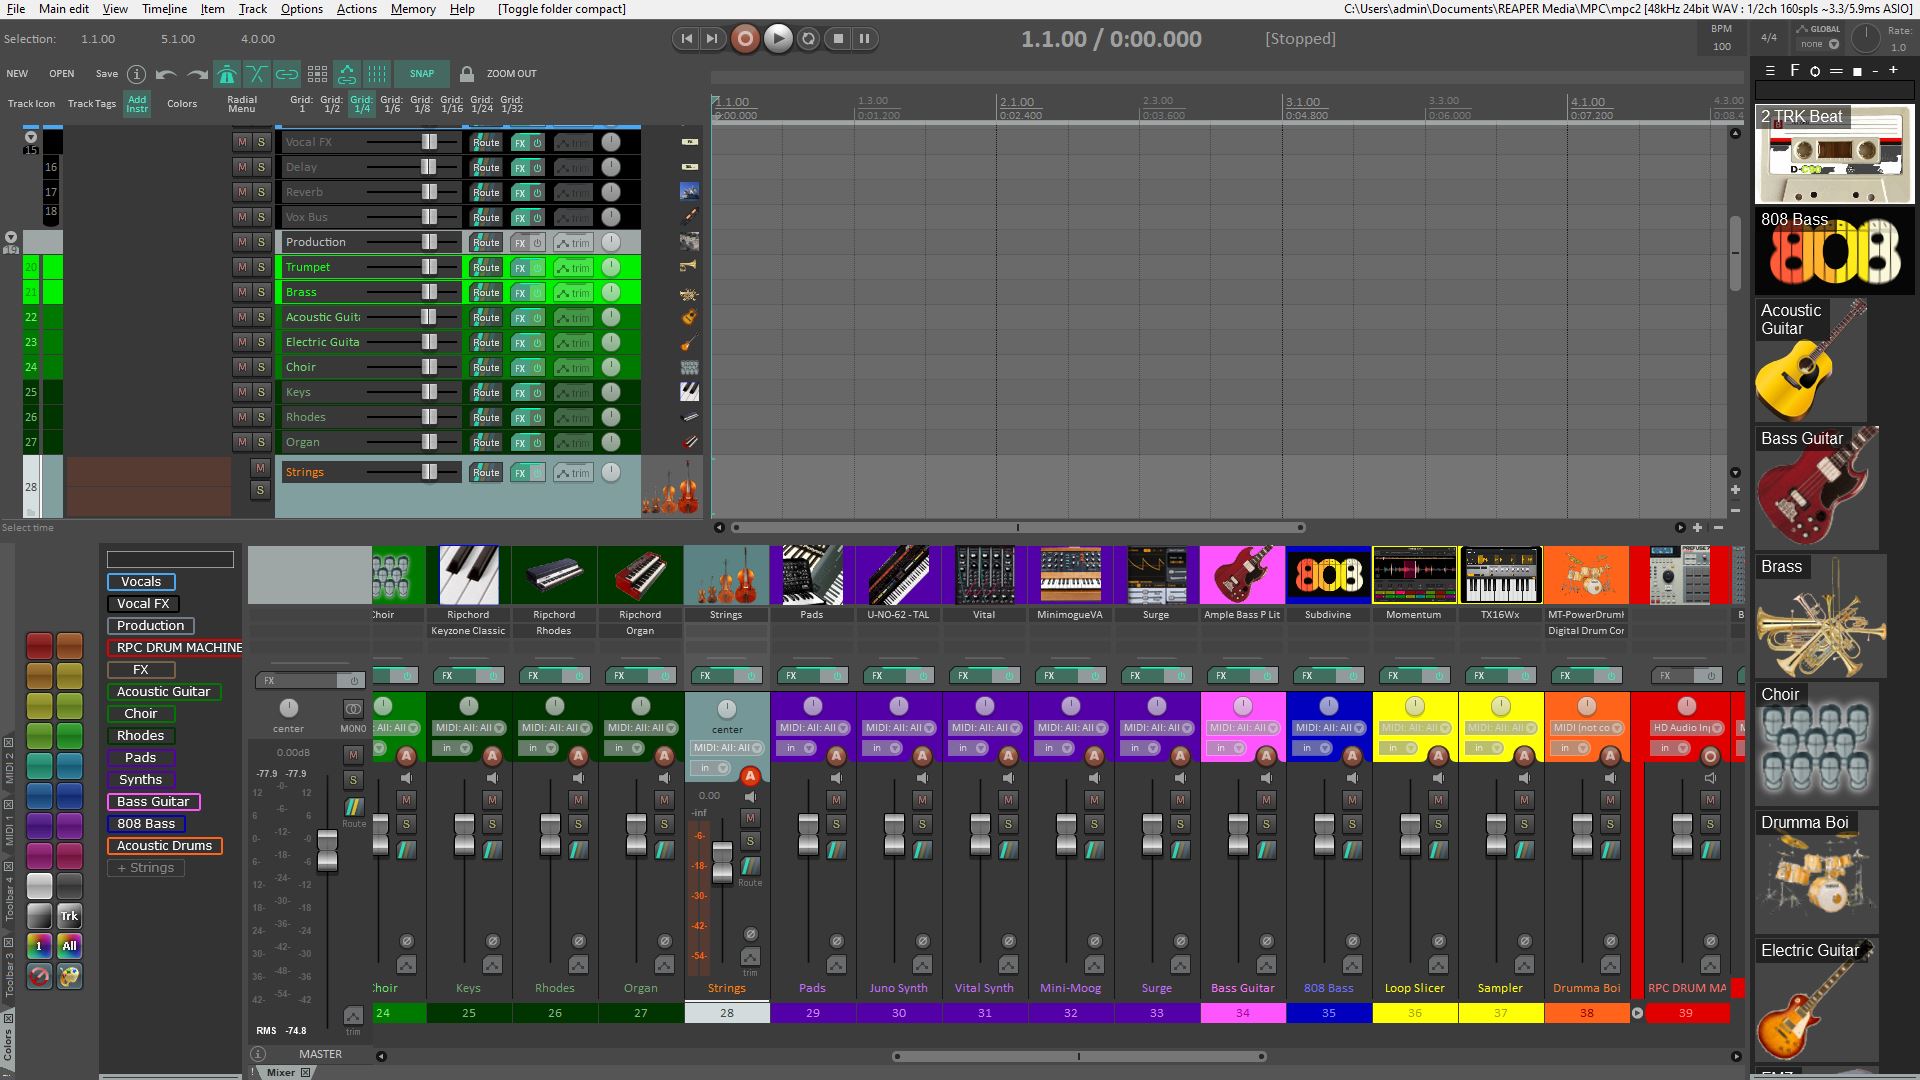
Task: Click the envelope-link icon in toolbar
Action: (347, 74)
